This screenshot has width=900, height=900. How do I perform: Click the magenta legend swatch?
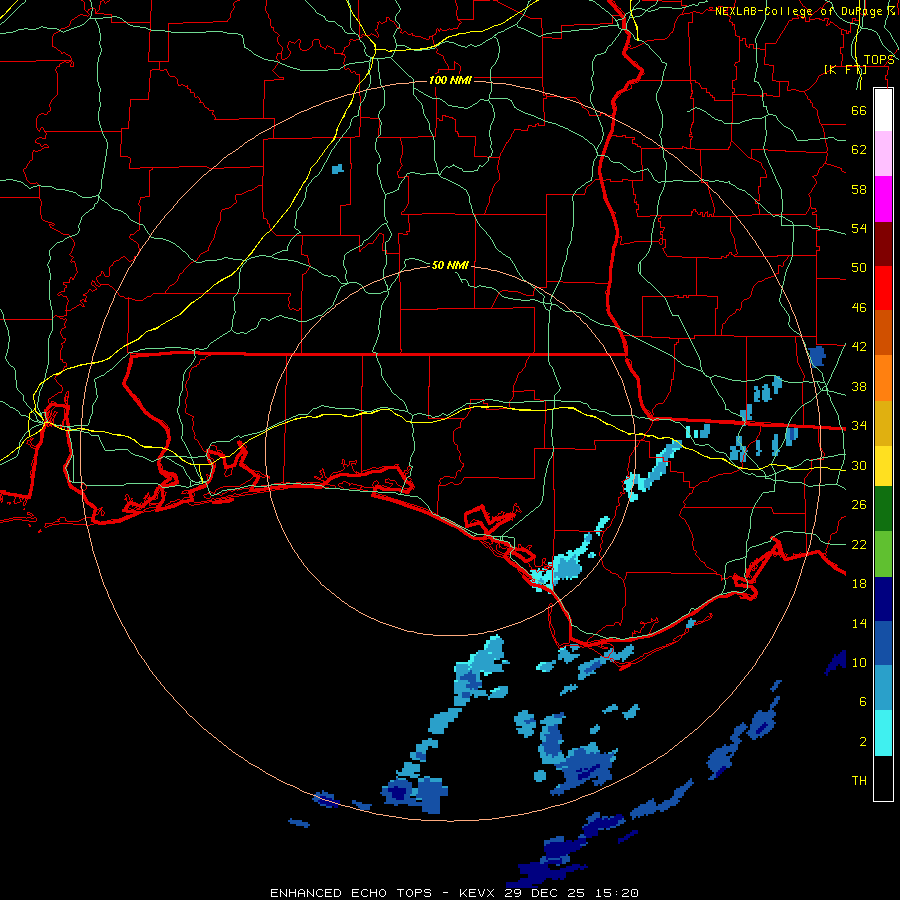pyautogui.click(x=883, y=199)
